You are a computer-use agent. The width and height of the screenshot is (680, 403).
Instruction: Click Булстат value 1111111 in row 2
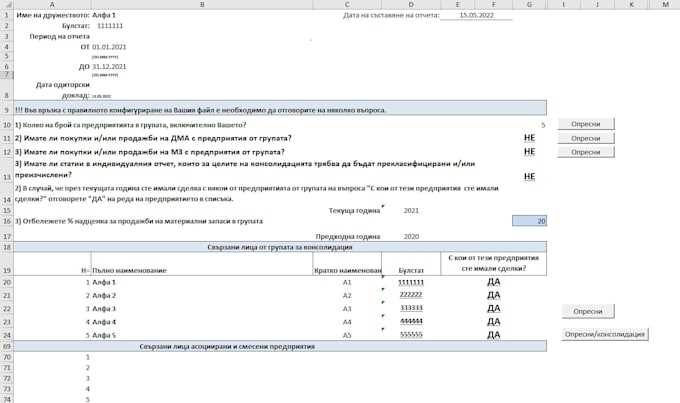pyautogui.click(x=110, y=26)
